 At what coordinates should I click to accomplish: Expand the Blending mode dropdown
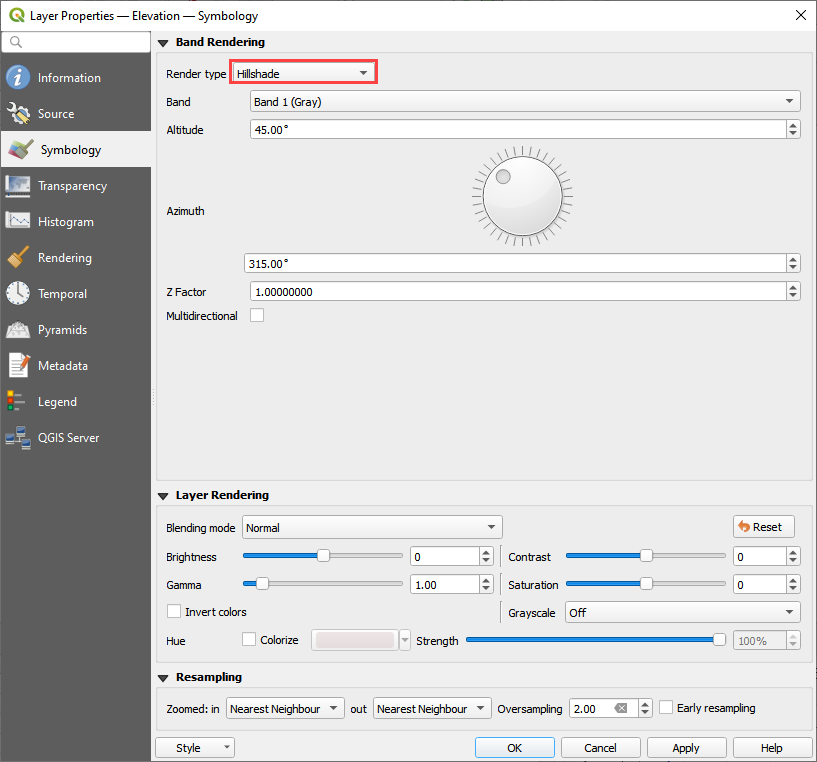[372, 527]
